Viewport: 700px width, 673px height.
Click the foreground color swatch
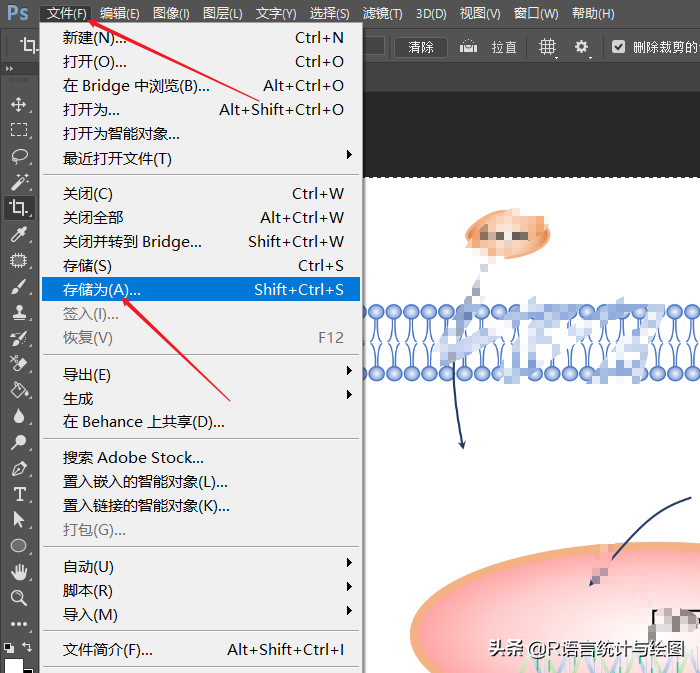point(13,665)
